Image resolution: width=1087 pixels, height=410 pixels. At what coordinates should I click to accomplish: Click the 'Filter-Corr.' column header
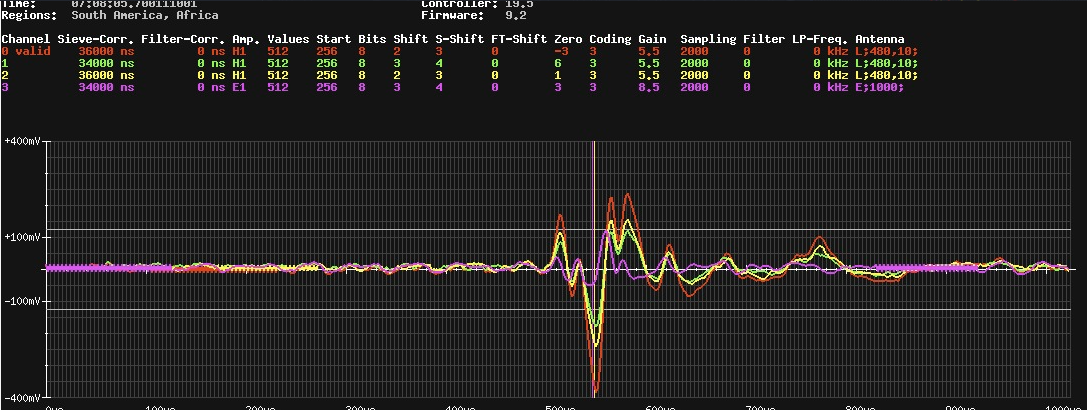183,40
